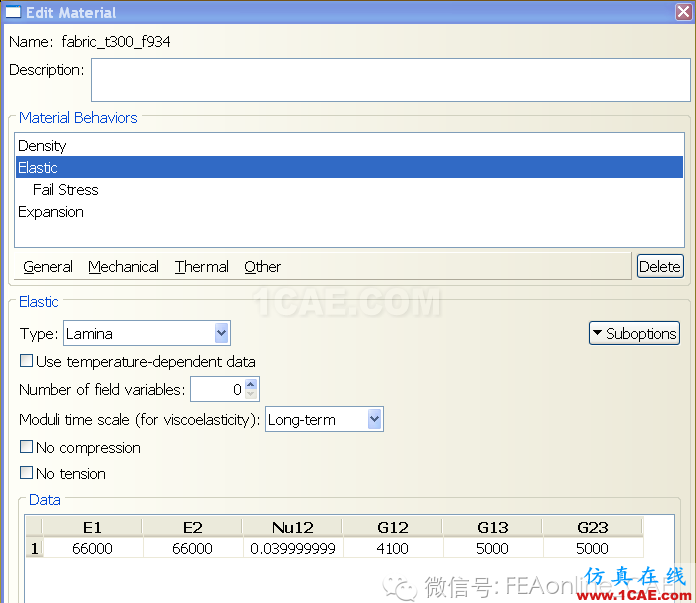Image resolution: width=696 pixels, height=603 pixels.
Task: Increase number of field variables
Action: click(x=251, y=384)
